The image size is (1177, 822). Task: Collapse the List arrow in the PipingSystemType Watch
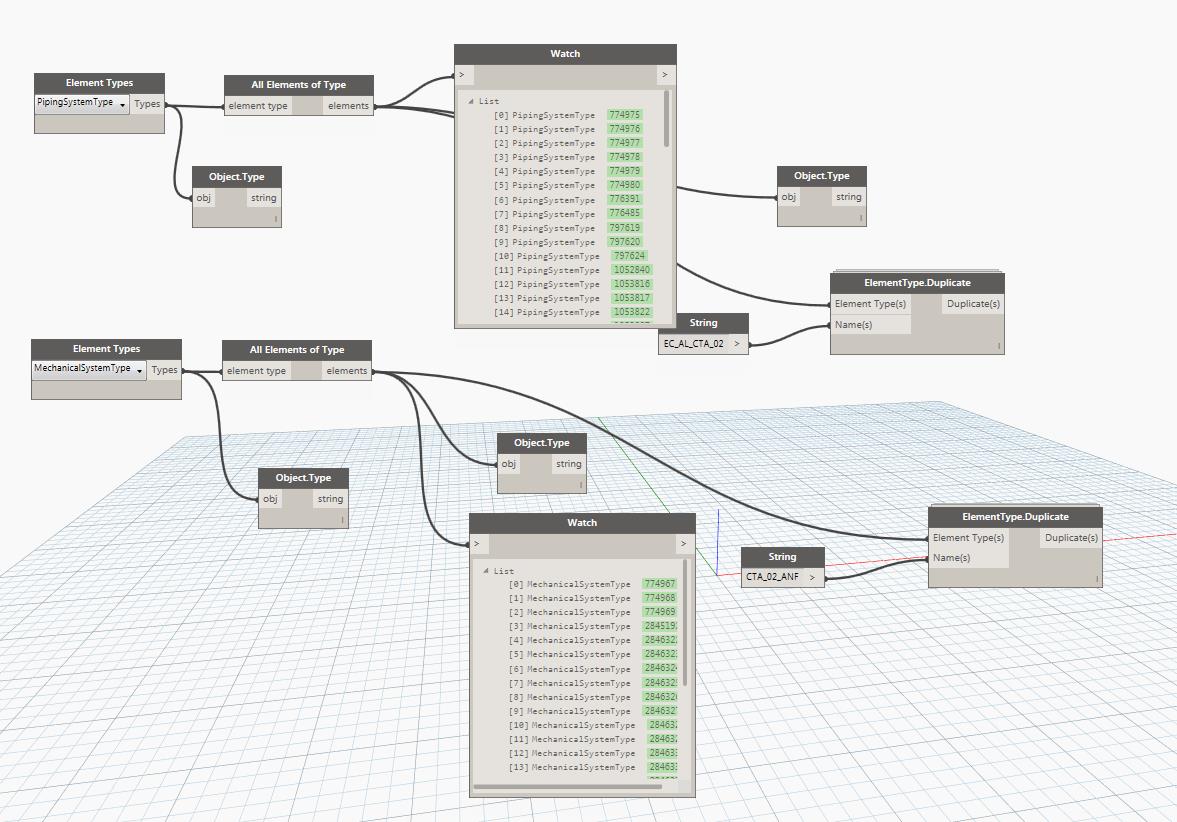tap(471, 101)
